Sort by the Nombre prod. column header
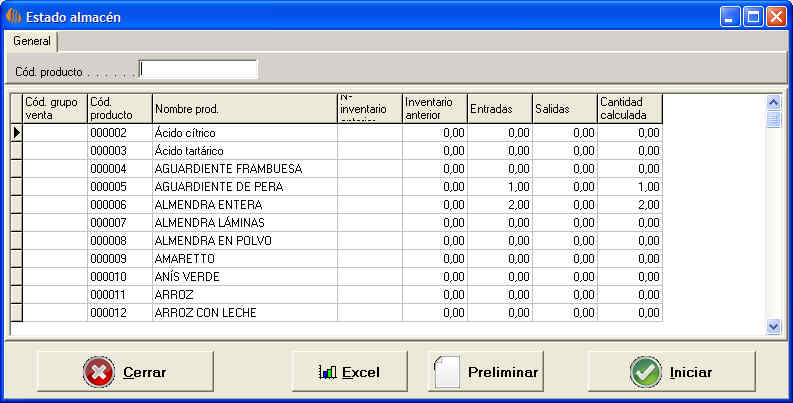This screenshot has height=403, width=793. (x=244, y=108)
